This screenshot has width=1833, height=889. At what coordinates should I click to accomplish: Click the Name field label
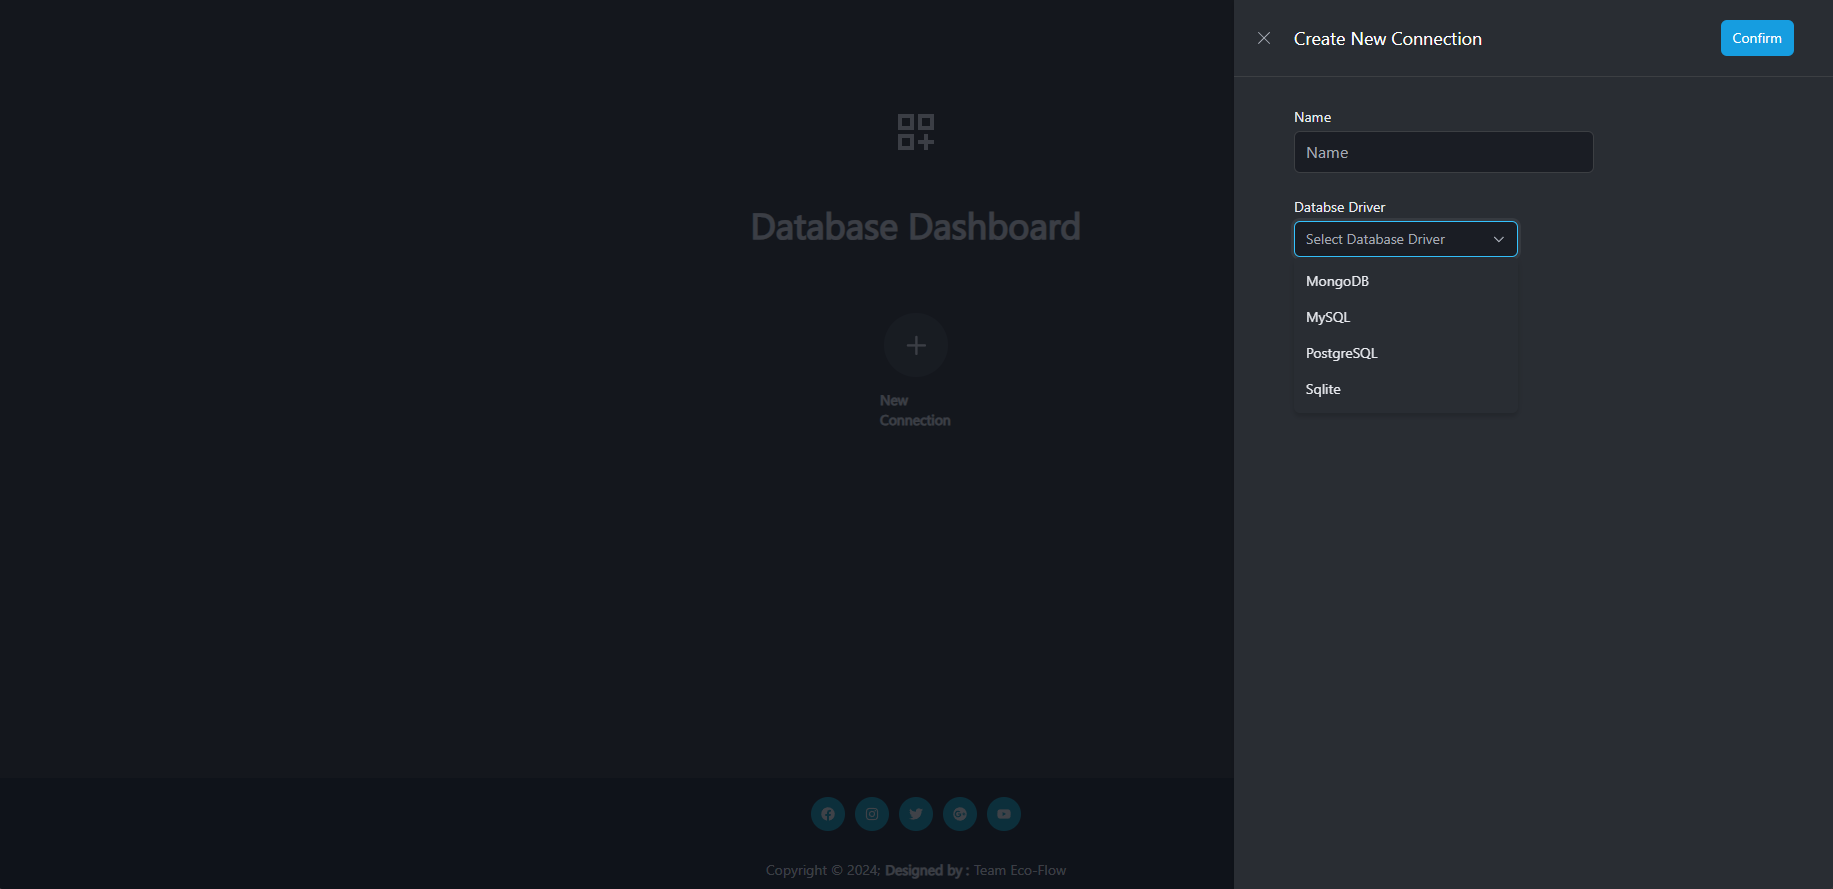(1312, 117)
